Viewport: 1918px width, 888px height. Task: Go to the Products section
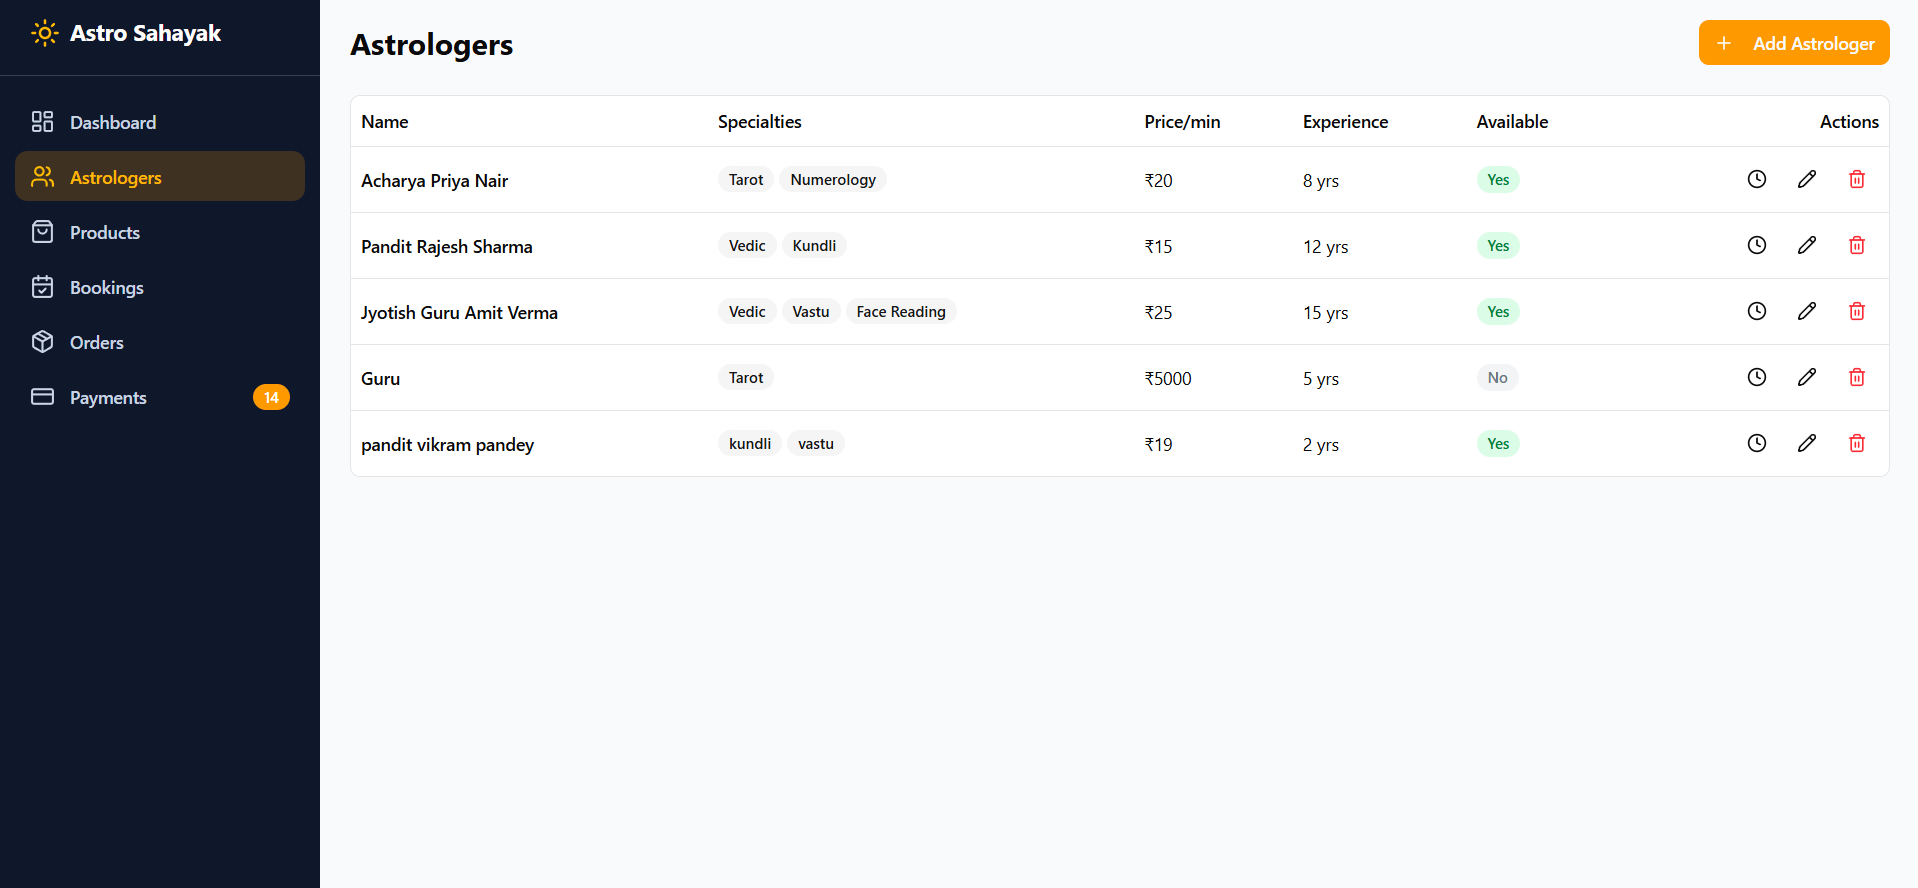coord(104,232)
